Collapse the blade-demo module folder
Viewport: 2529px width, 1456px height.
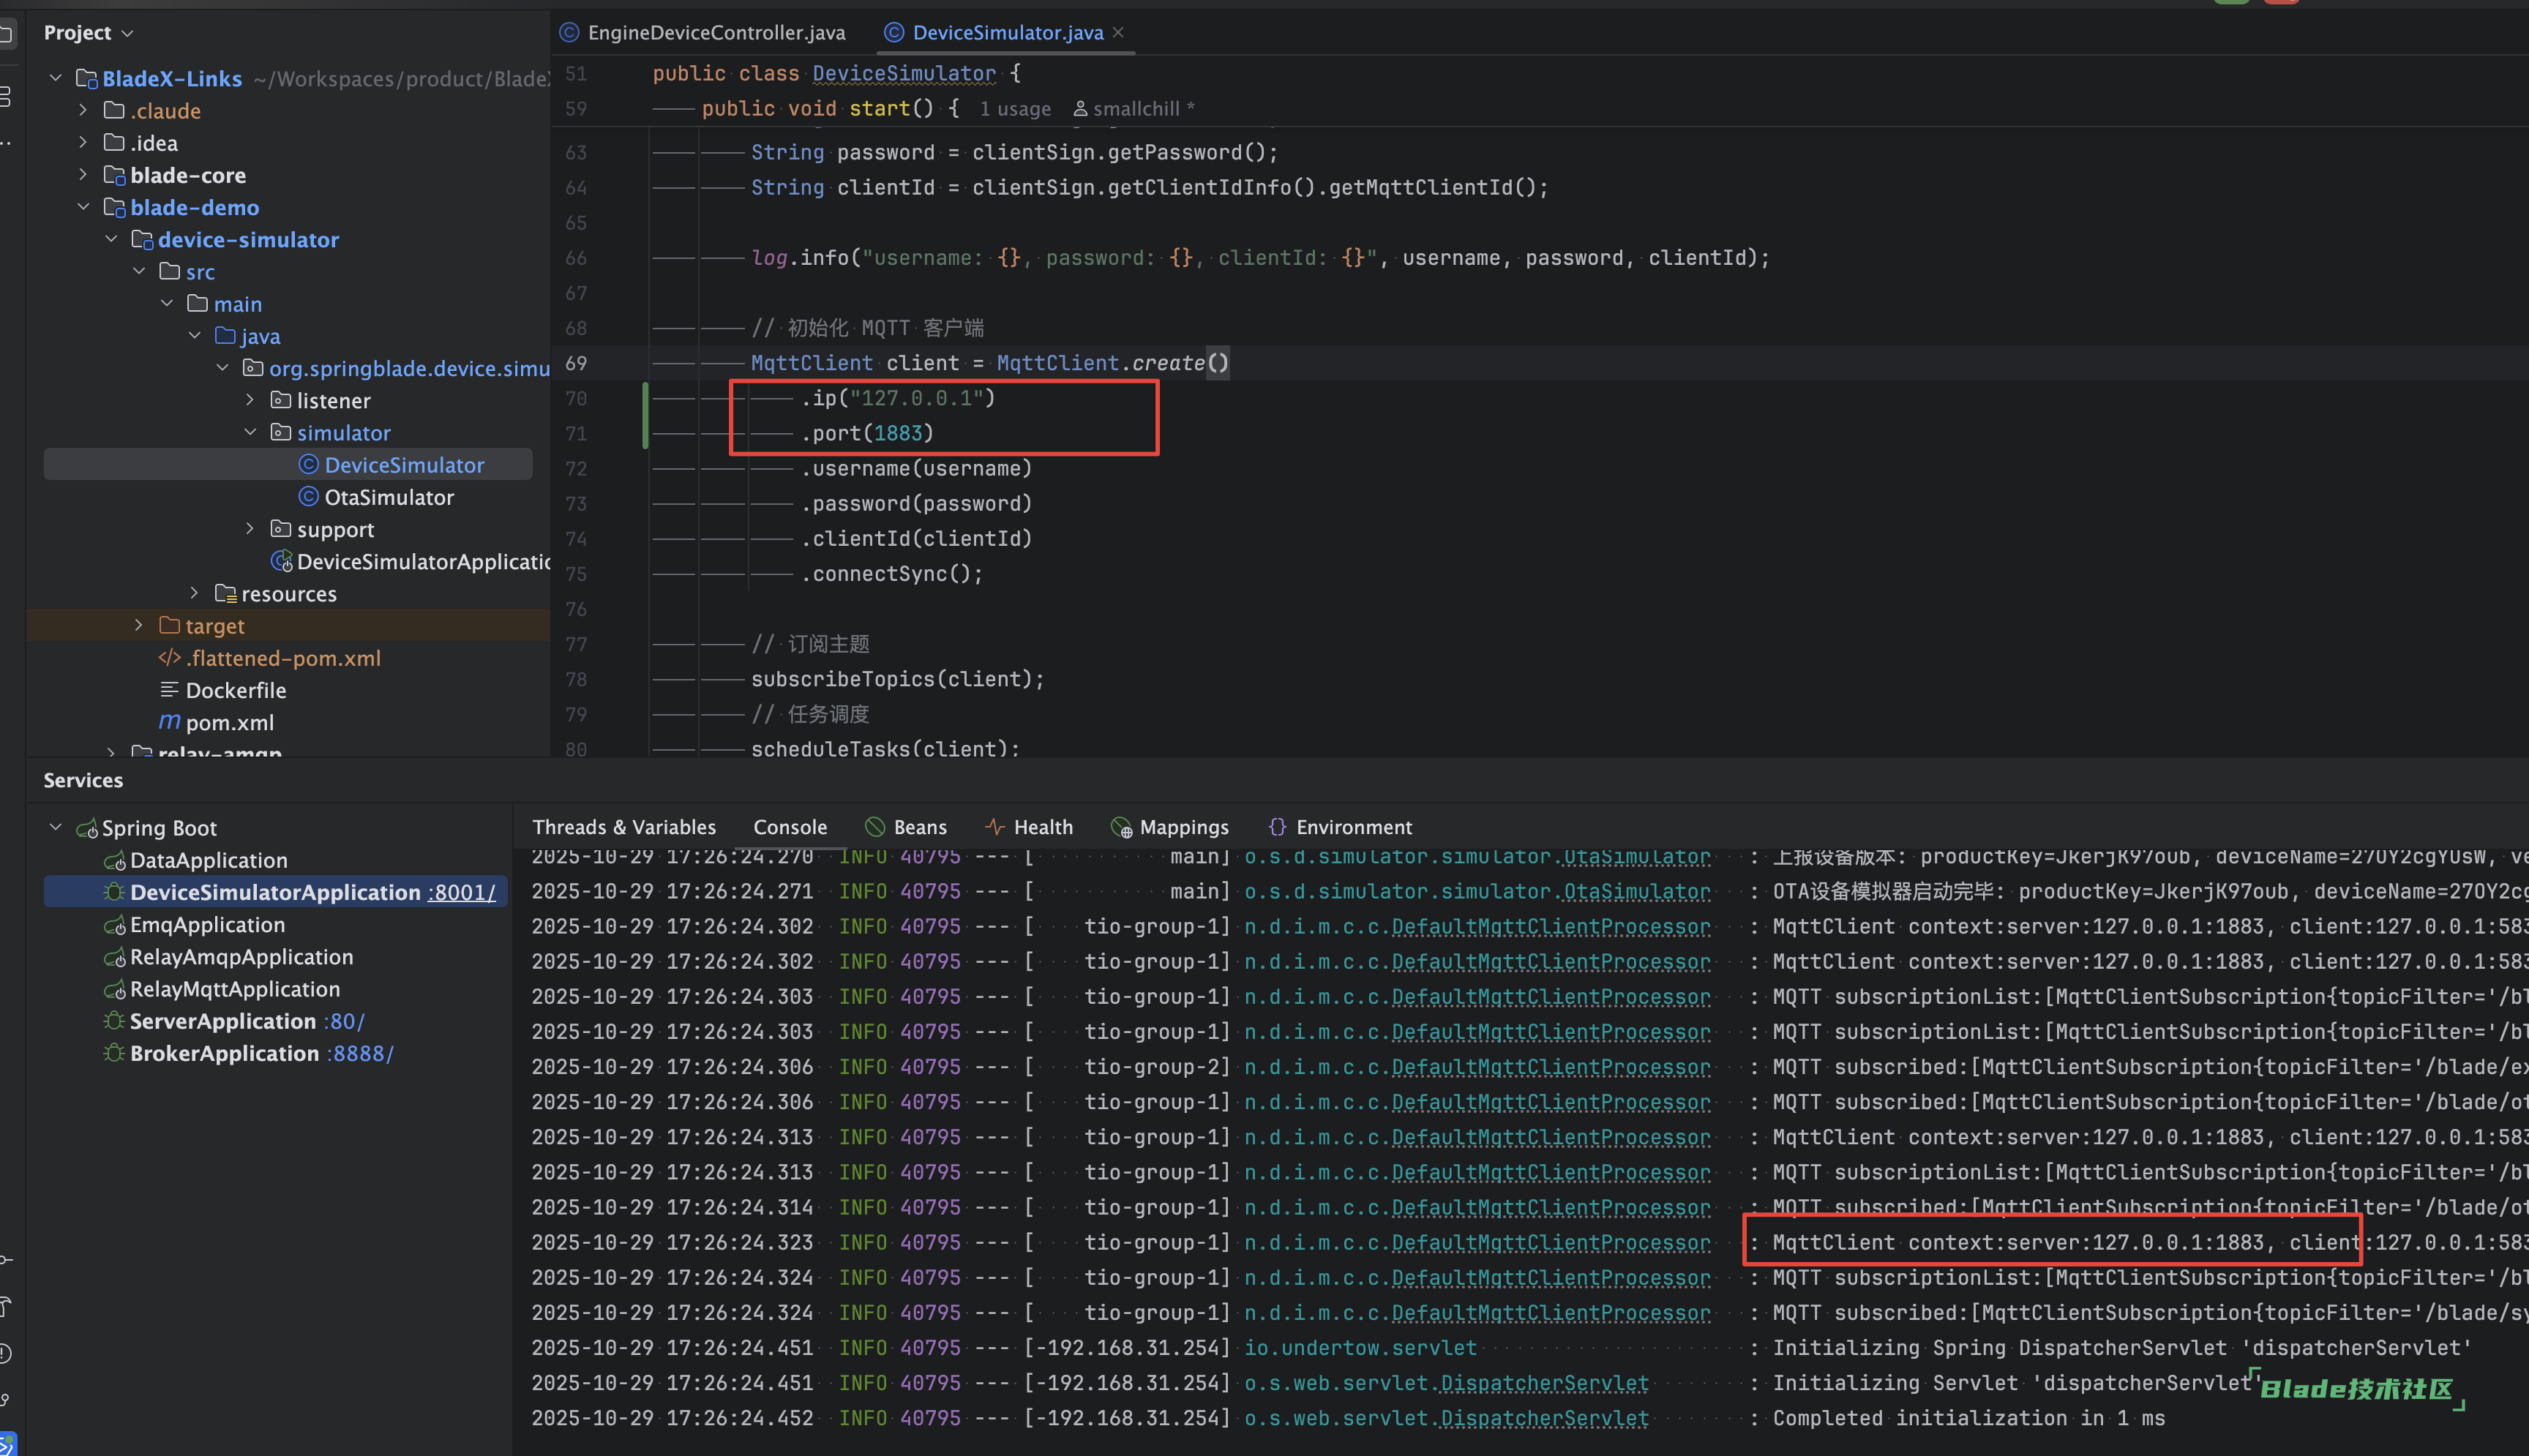coord(83,207)
